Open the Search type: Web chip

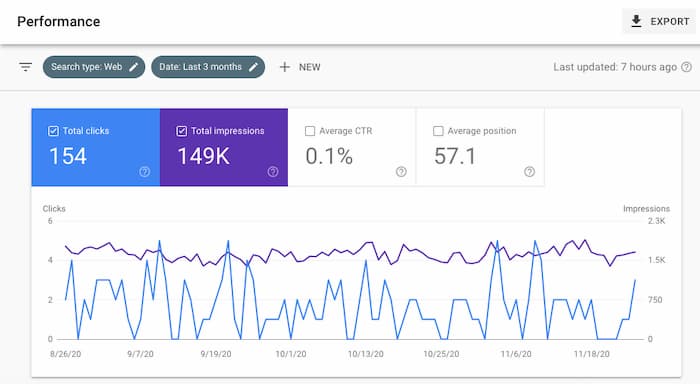tap(94, 67)
